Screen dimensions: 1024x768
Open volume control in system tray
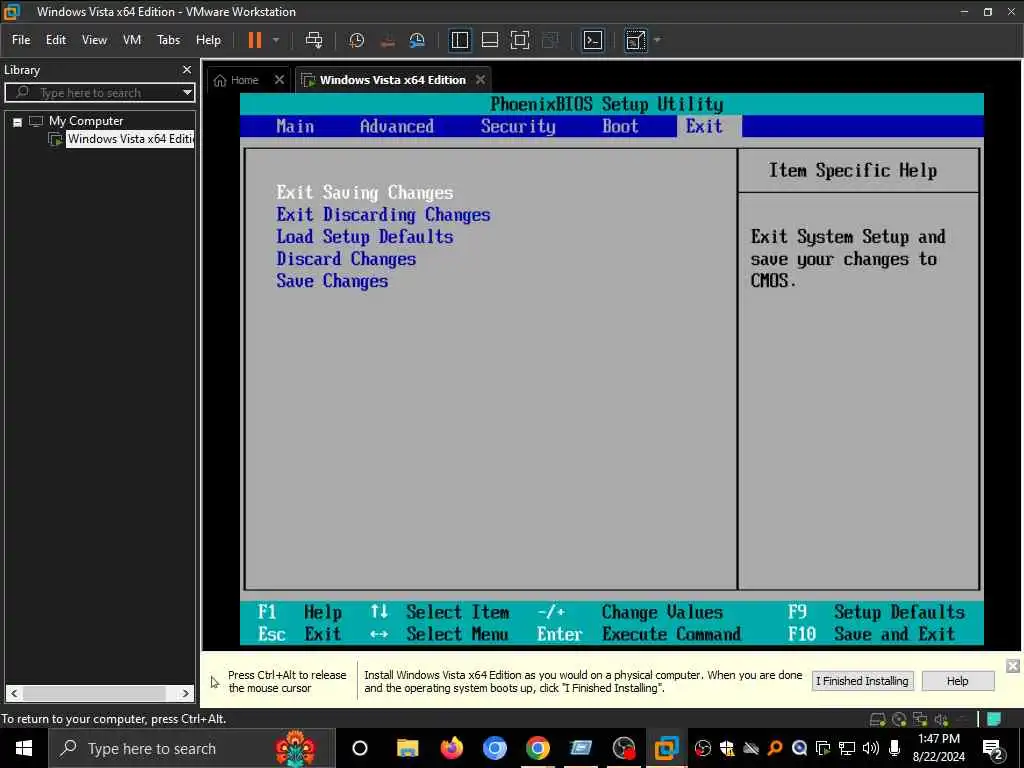(870, 748)
